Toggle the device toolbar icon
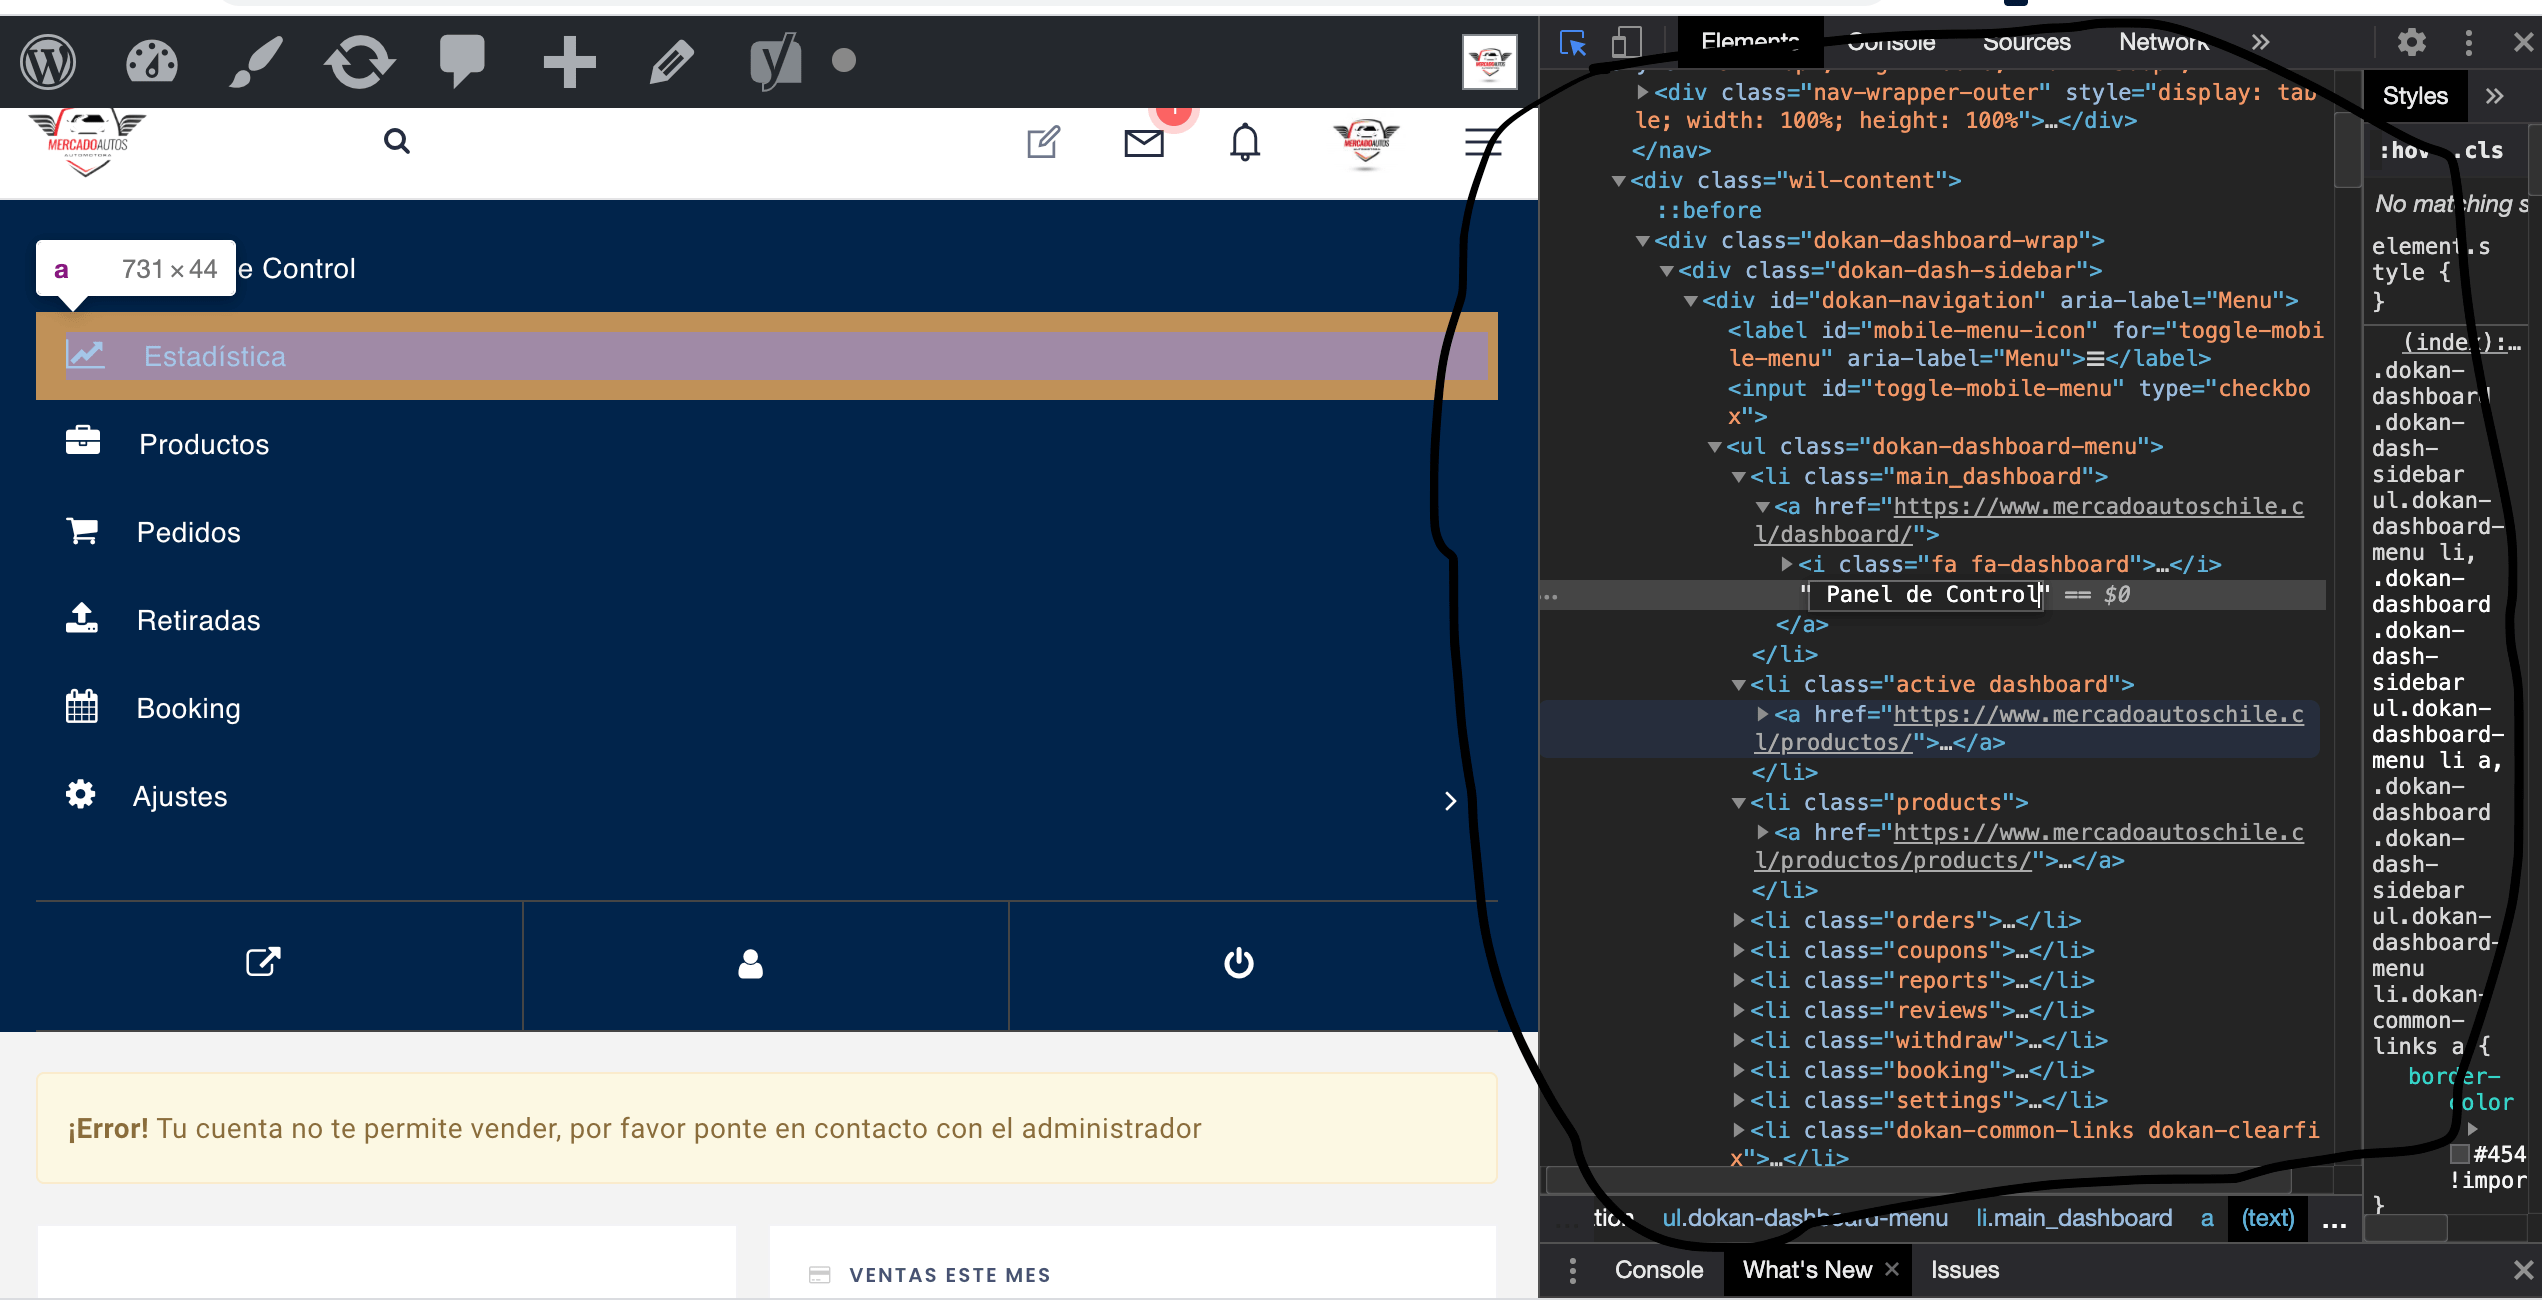This screenshot has width=2542, height=1306. 1626,43
